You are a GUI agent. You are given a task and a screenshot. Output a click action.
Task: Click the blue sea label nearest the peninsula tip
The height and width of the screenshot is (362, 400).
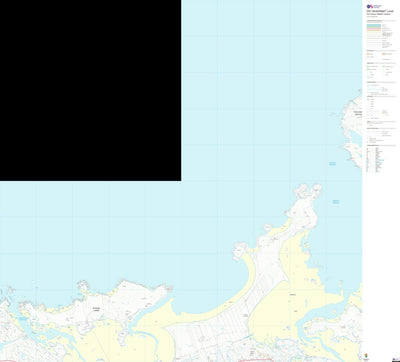tap(336, 202)
